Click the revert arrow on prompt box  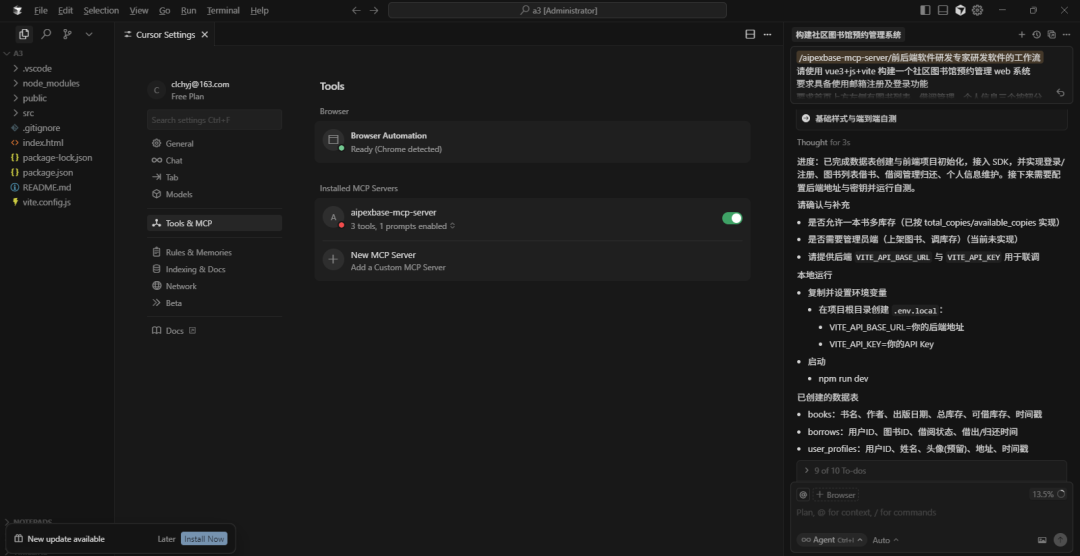pyautogui.click(x=1061, y=92)
